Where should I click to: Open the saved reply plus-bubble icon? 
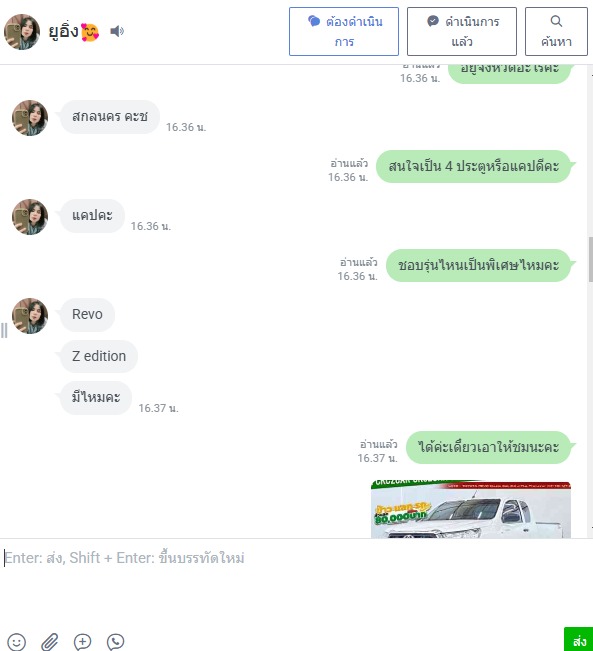[x=82, y=642]
